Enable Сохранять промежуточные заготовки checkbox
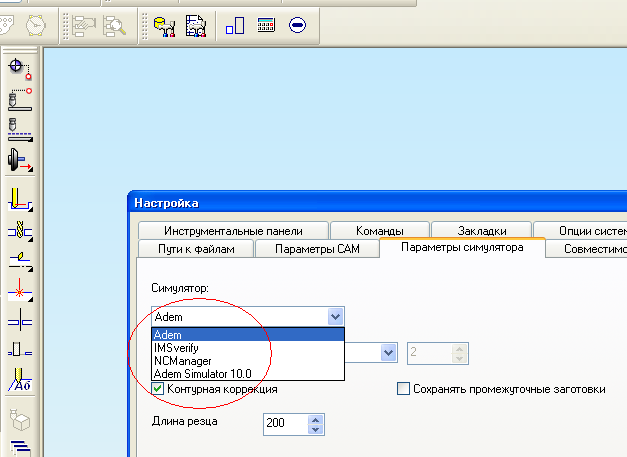This screenshot has height=457, width=627. pyautogui.click(x=404, y=389)
